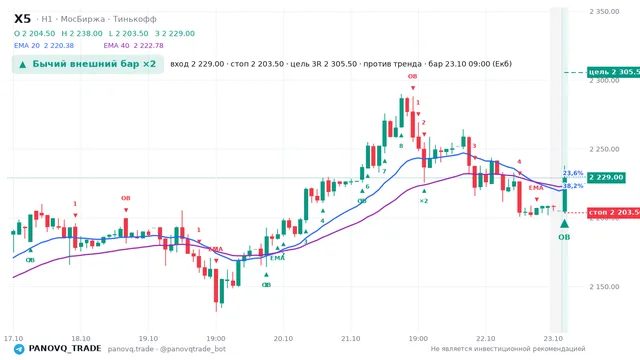Click the вход 2 229.00 trade setup description line
Image resolution: width=640 pixels, height=360 pixels.
[341, 64]
